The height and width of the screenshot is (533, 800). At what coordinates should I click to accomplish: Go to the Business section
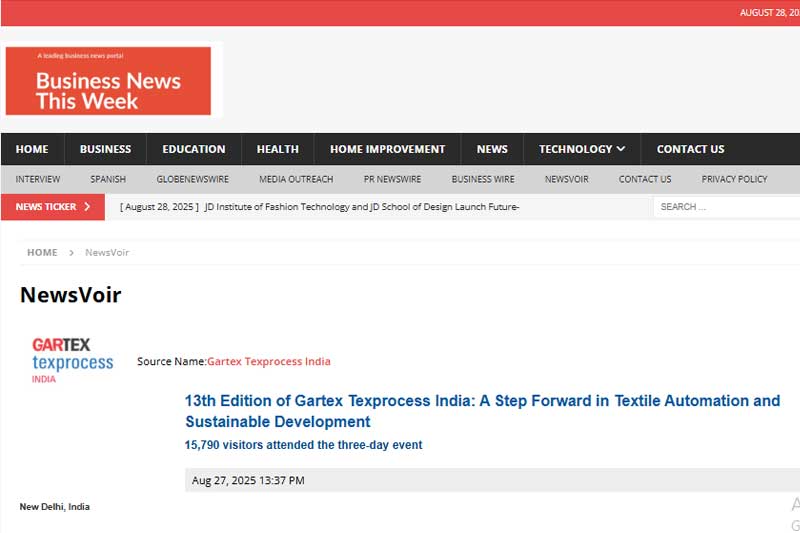(105, 149)
